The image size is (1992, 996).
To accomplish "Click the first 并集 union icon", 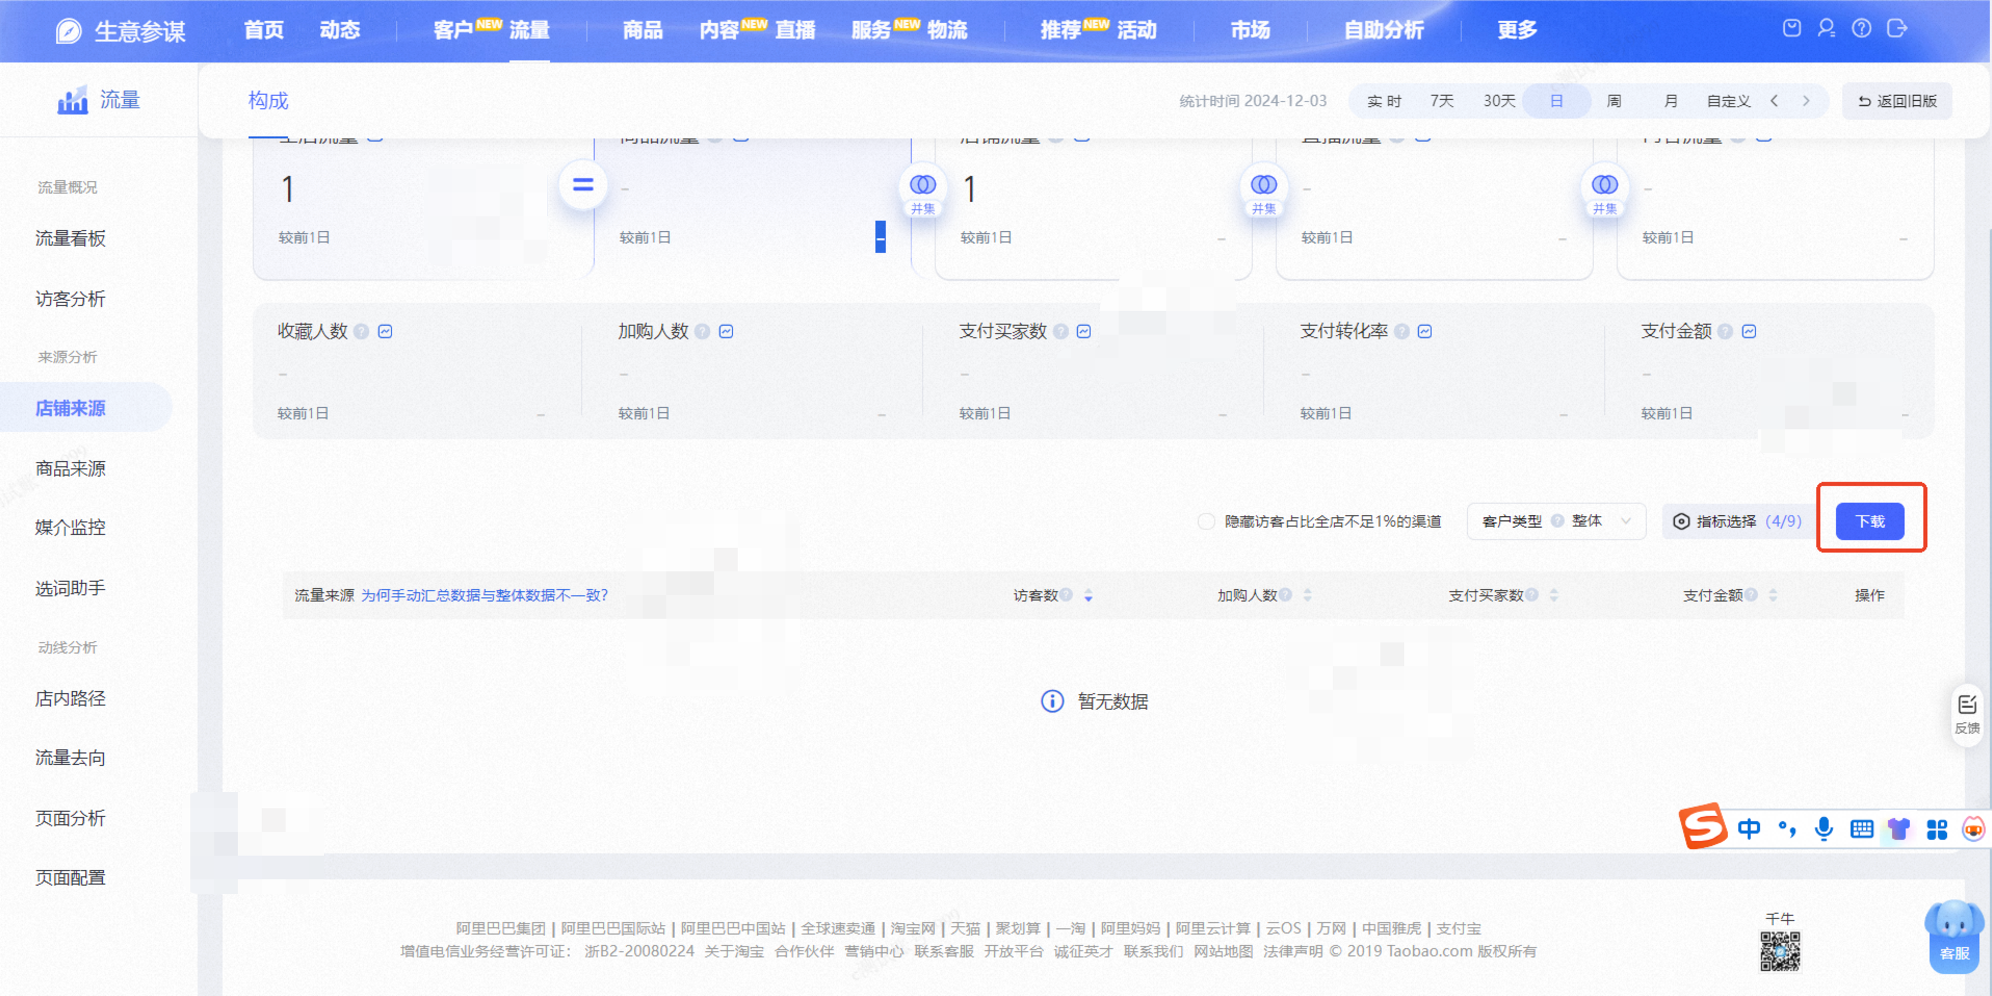I will click(x=922, y=190).
